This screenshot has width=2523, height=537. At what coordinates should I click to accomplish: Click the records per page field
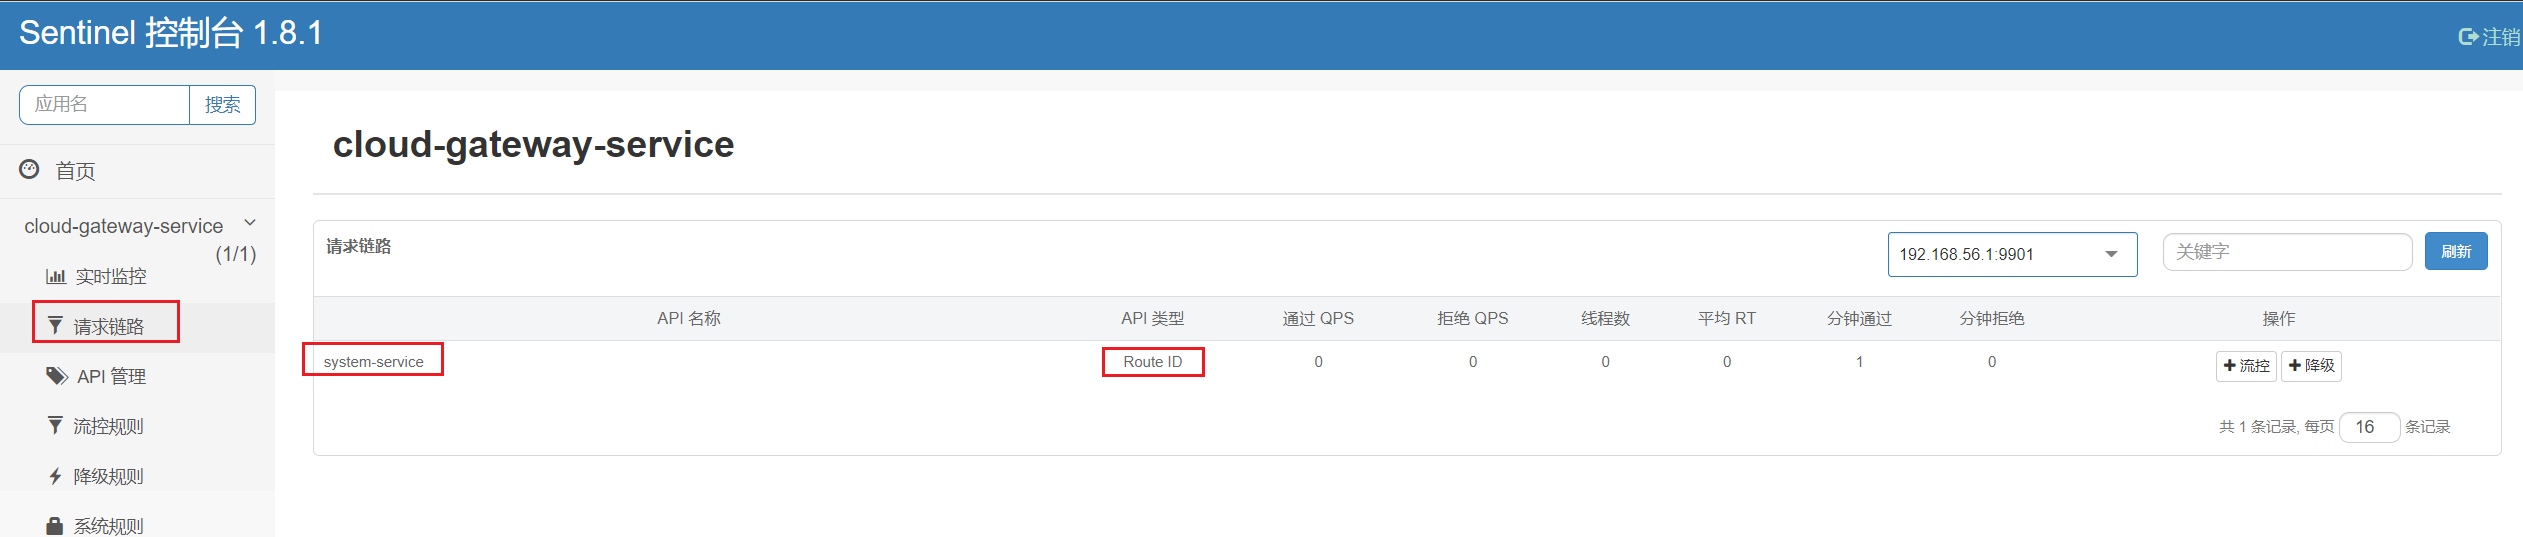(2368, 427)
